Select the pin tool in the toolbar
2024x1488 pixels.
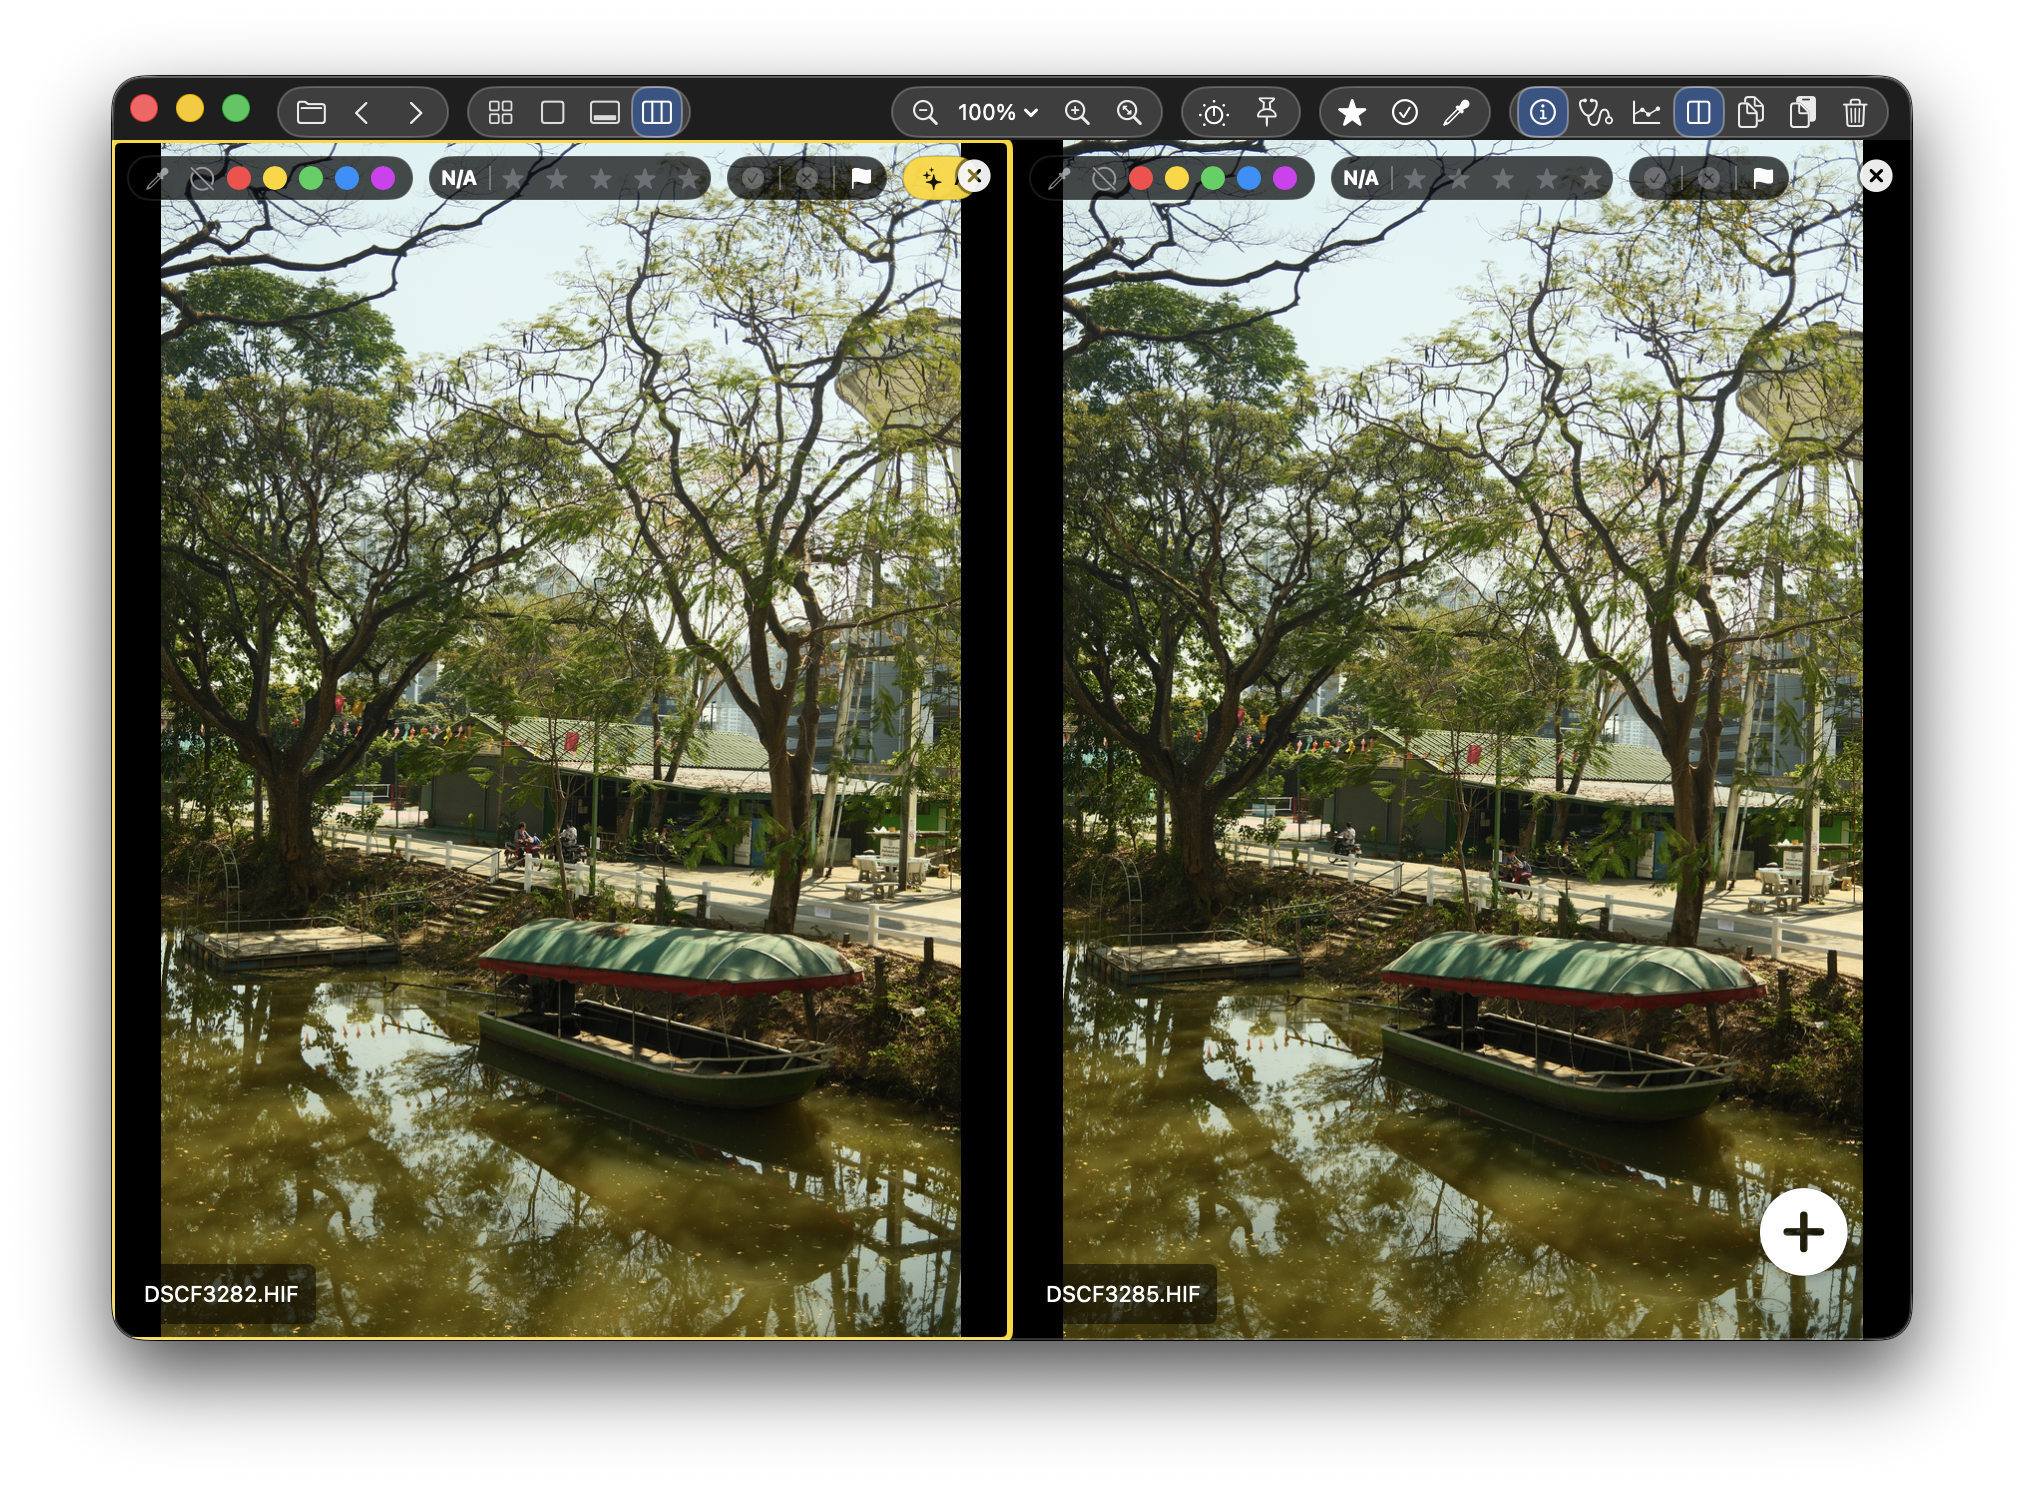pyautogui.click(x=1268, y=112)
